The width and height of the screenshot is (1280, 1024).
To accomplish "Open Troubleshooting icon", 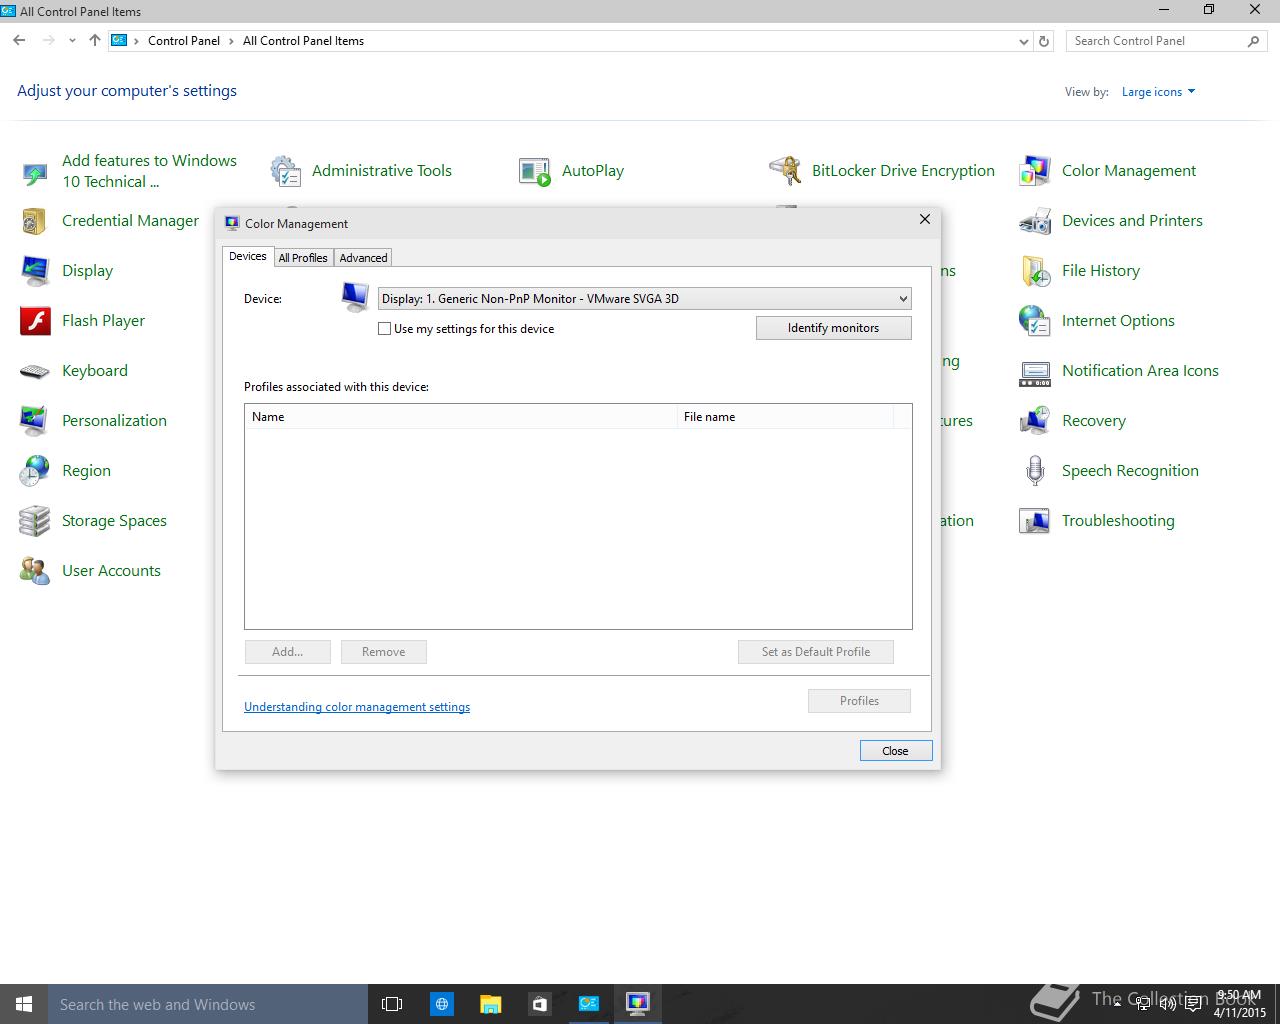I will (1035, 521).
